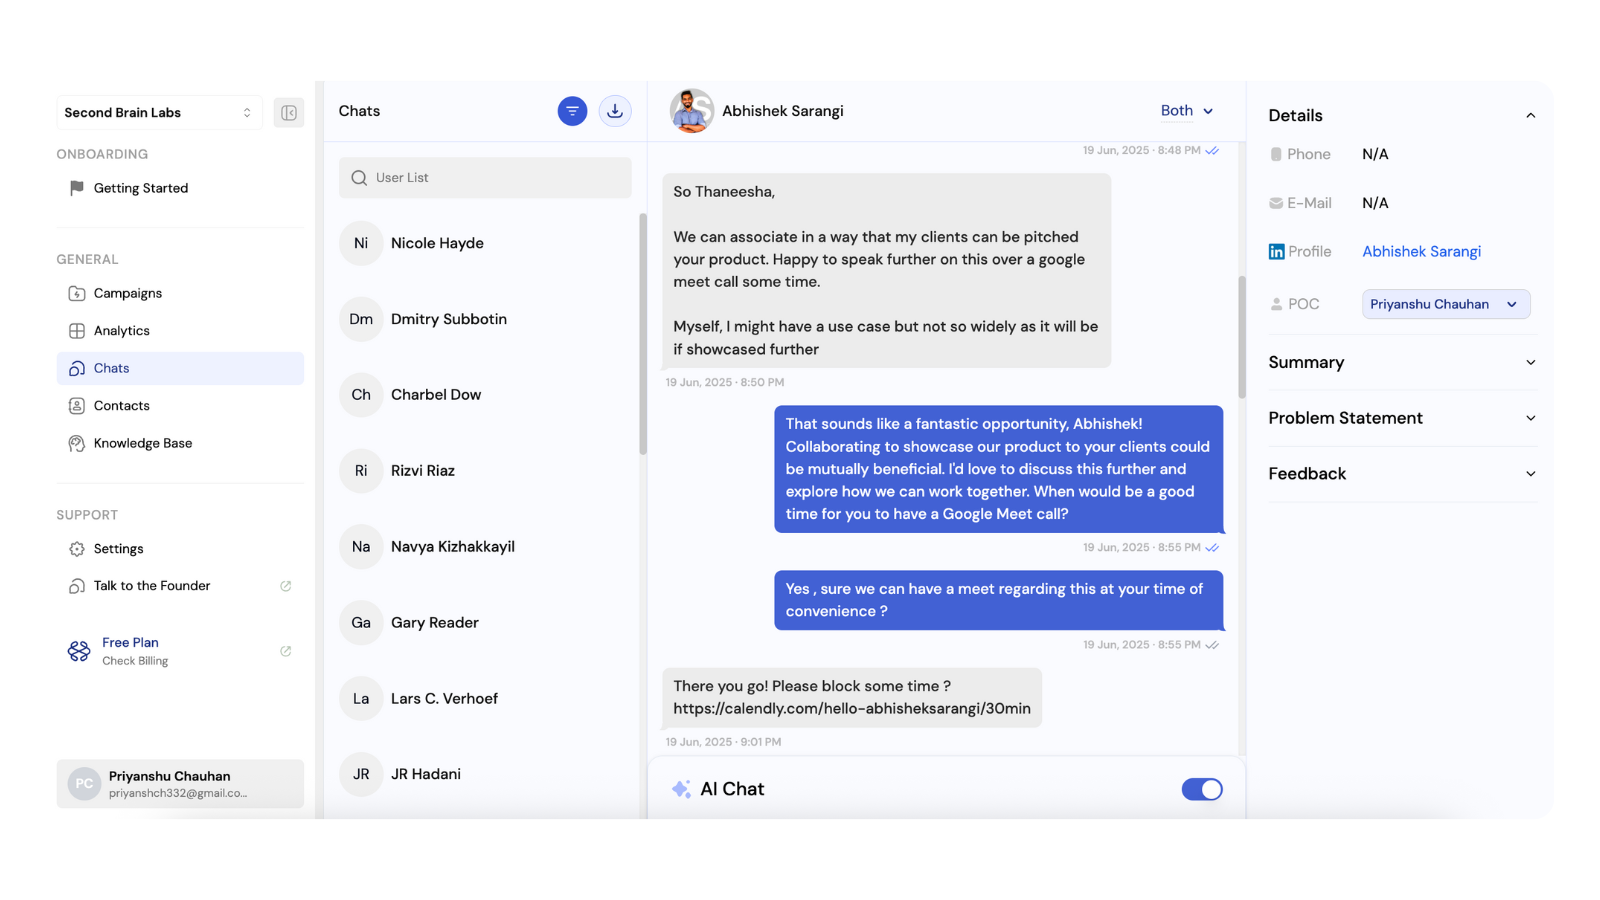The image size is (1600, 900).
Task: Open the Knowledge Base page
Action: coord(180,443)
